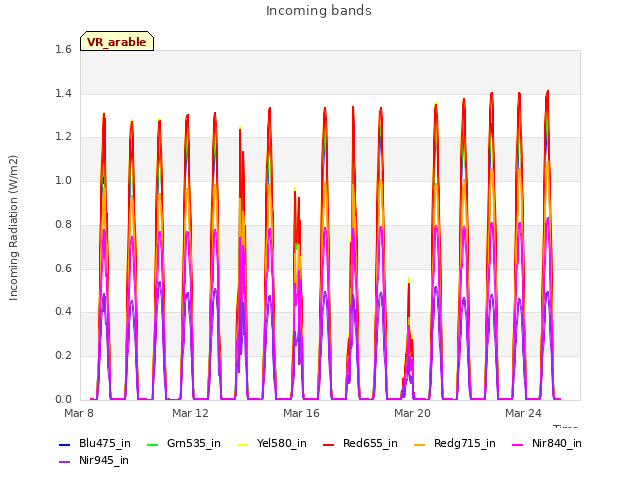Click the low radiation peak before Mar 20
The height and width of the screenshot is (480, 640).
pos(409,339)
